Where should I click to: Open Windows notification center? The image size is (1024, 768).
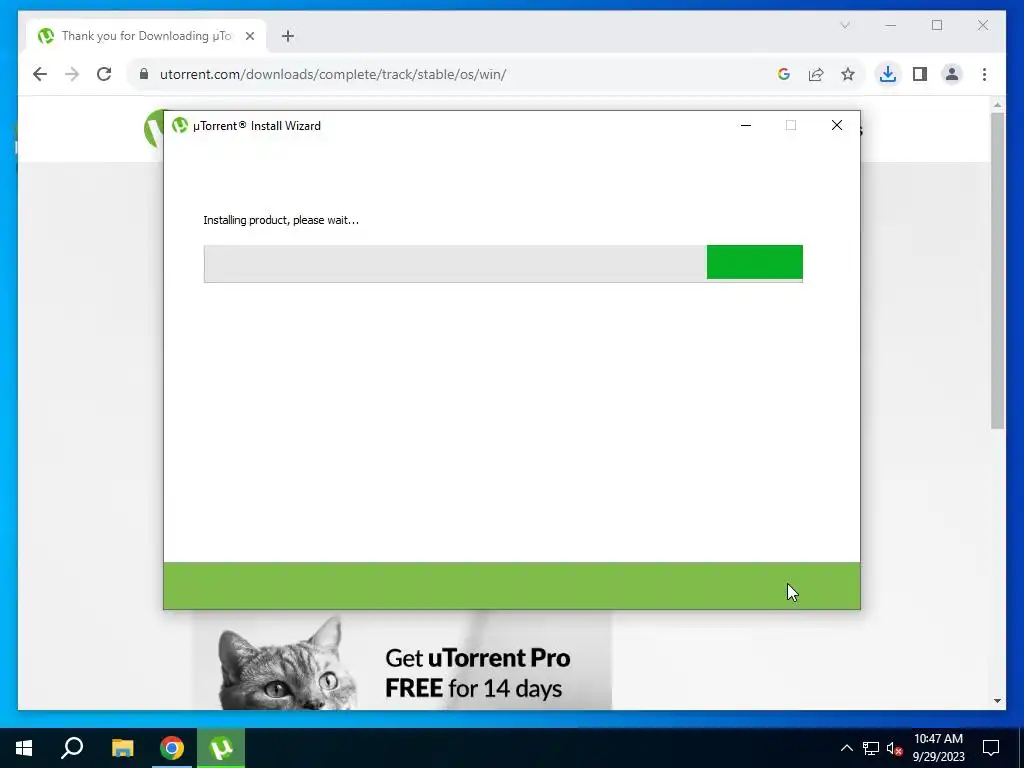[991, 748]
